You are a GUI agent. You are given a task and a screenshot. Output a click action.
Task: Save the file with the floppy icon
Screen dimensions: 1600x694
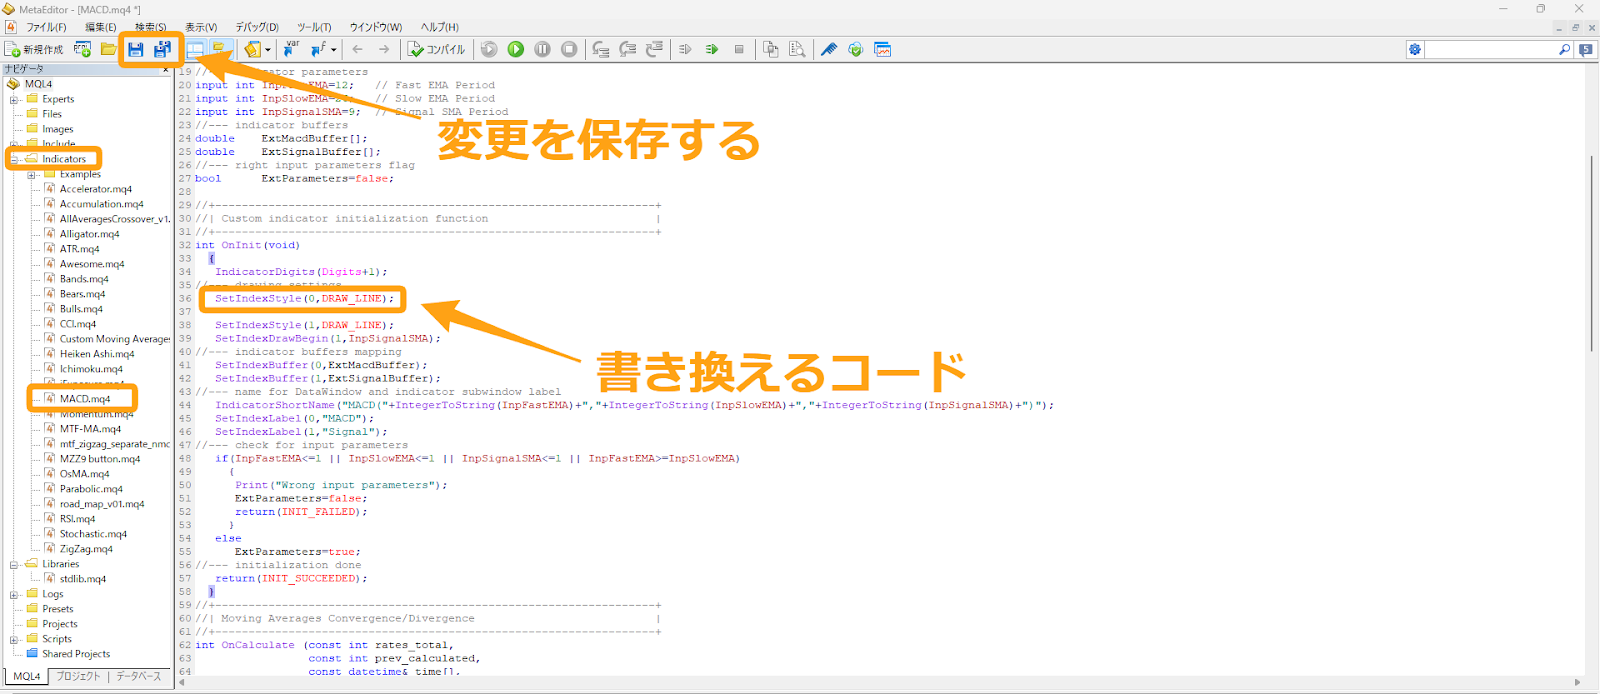136,49
